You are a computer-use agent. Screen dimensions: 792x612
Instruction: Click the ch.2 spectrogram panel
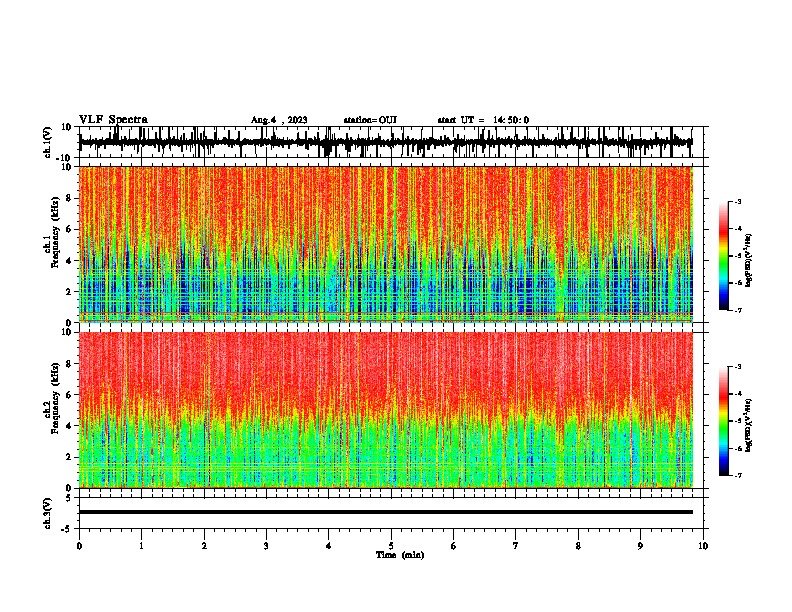click(x=385, y=410)
